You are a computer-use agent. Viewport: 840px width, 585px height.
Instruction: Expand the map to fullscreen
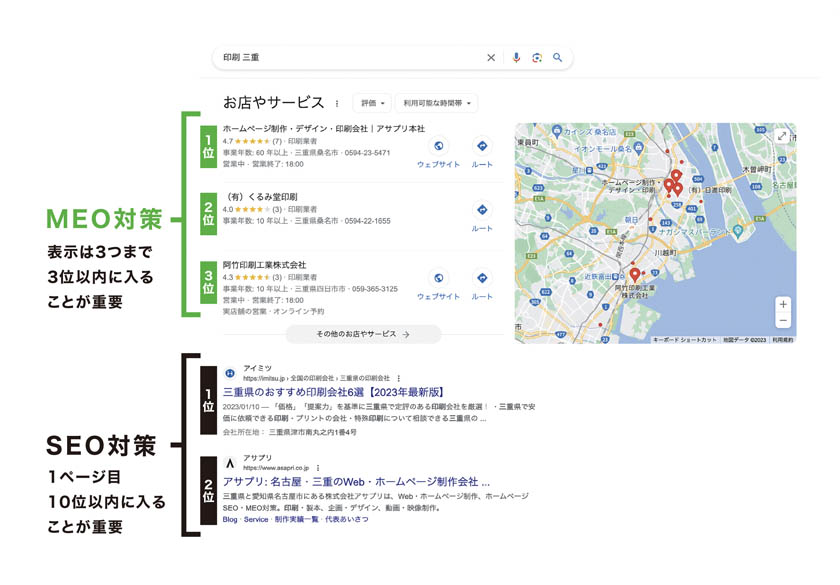click(x=782, y=136)
